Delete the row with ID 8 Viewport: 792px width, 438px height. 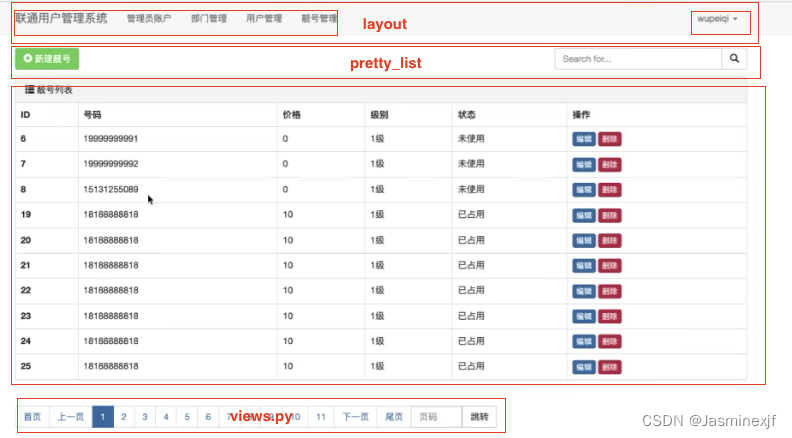point(610,189)
